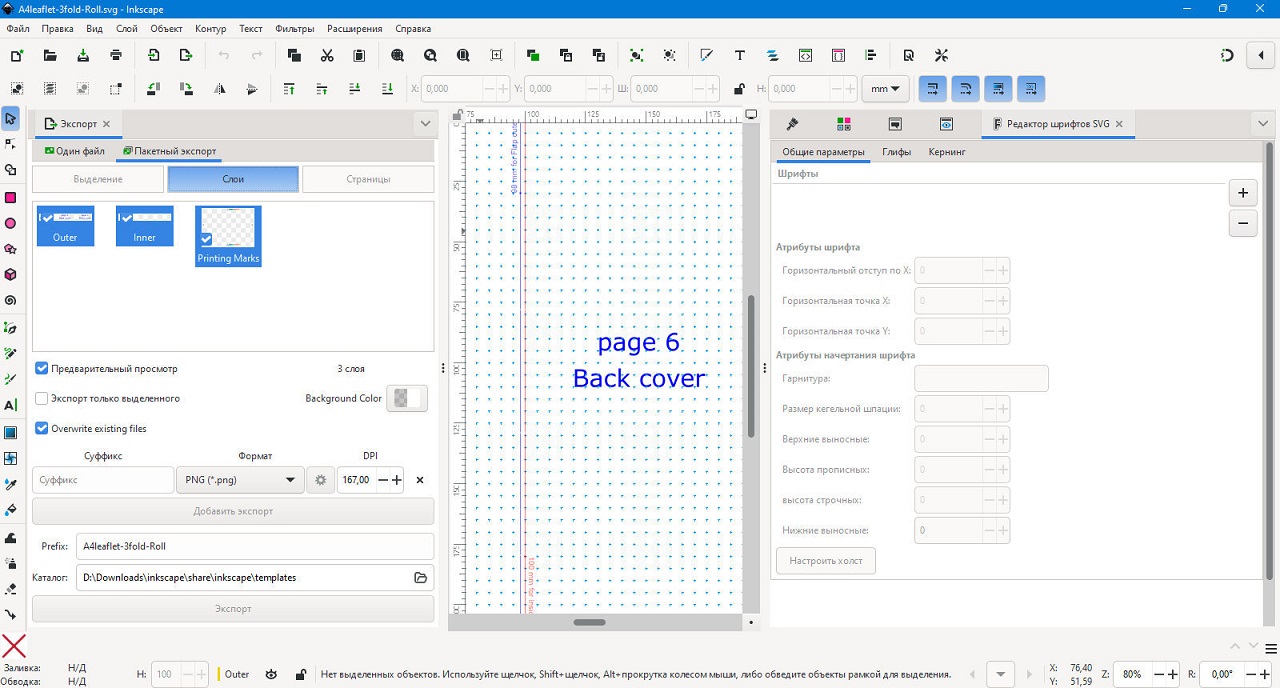Click the 'Настроить холст' button
Screen dimensions: 1280x688
pos(826,561)
